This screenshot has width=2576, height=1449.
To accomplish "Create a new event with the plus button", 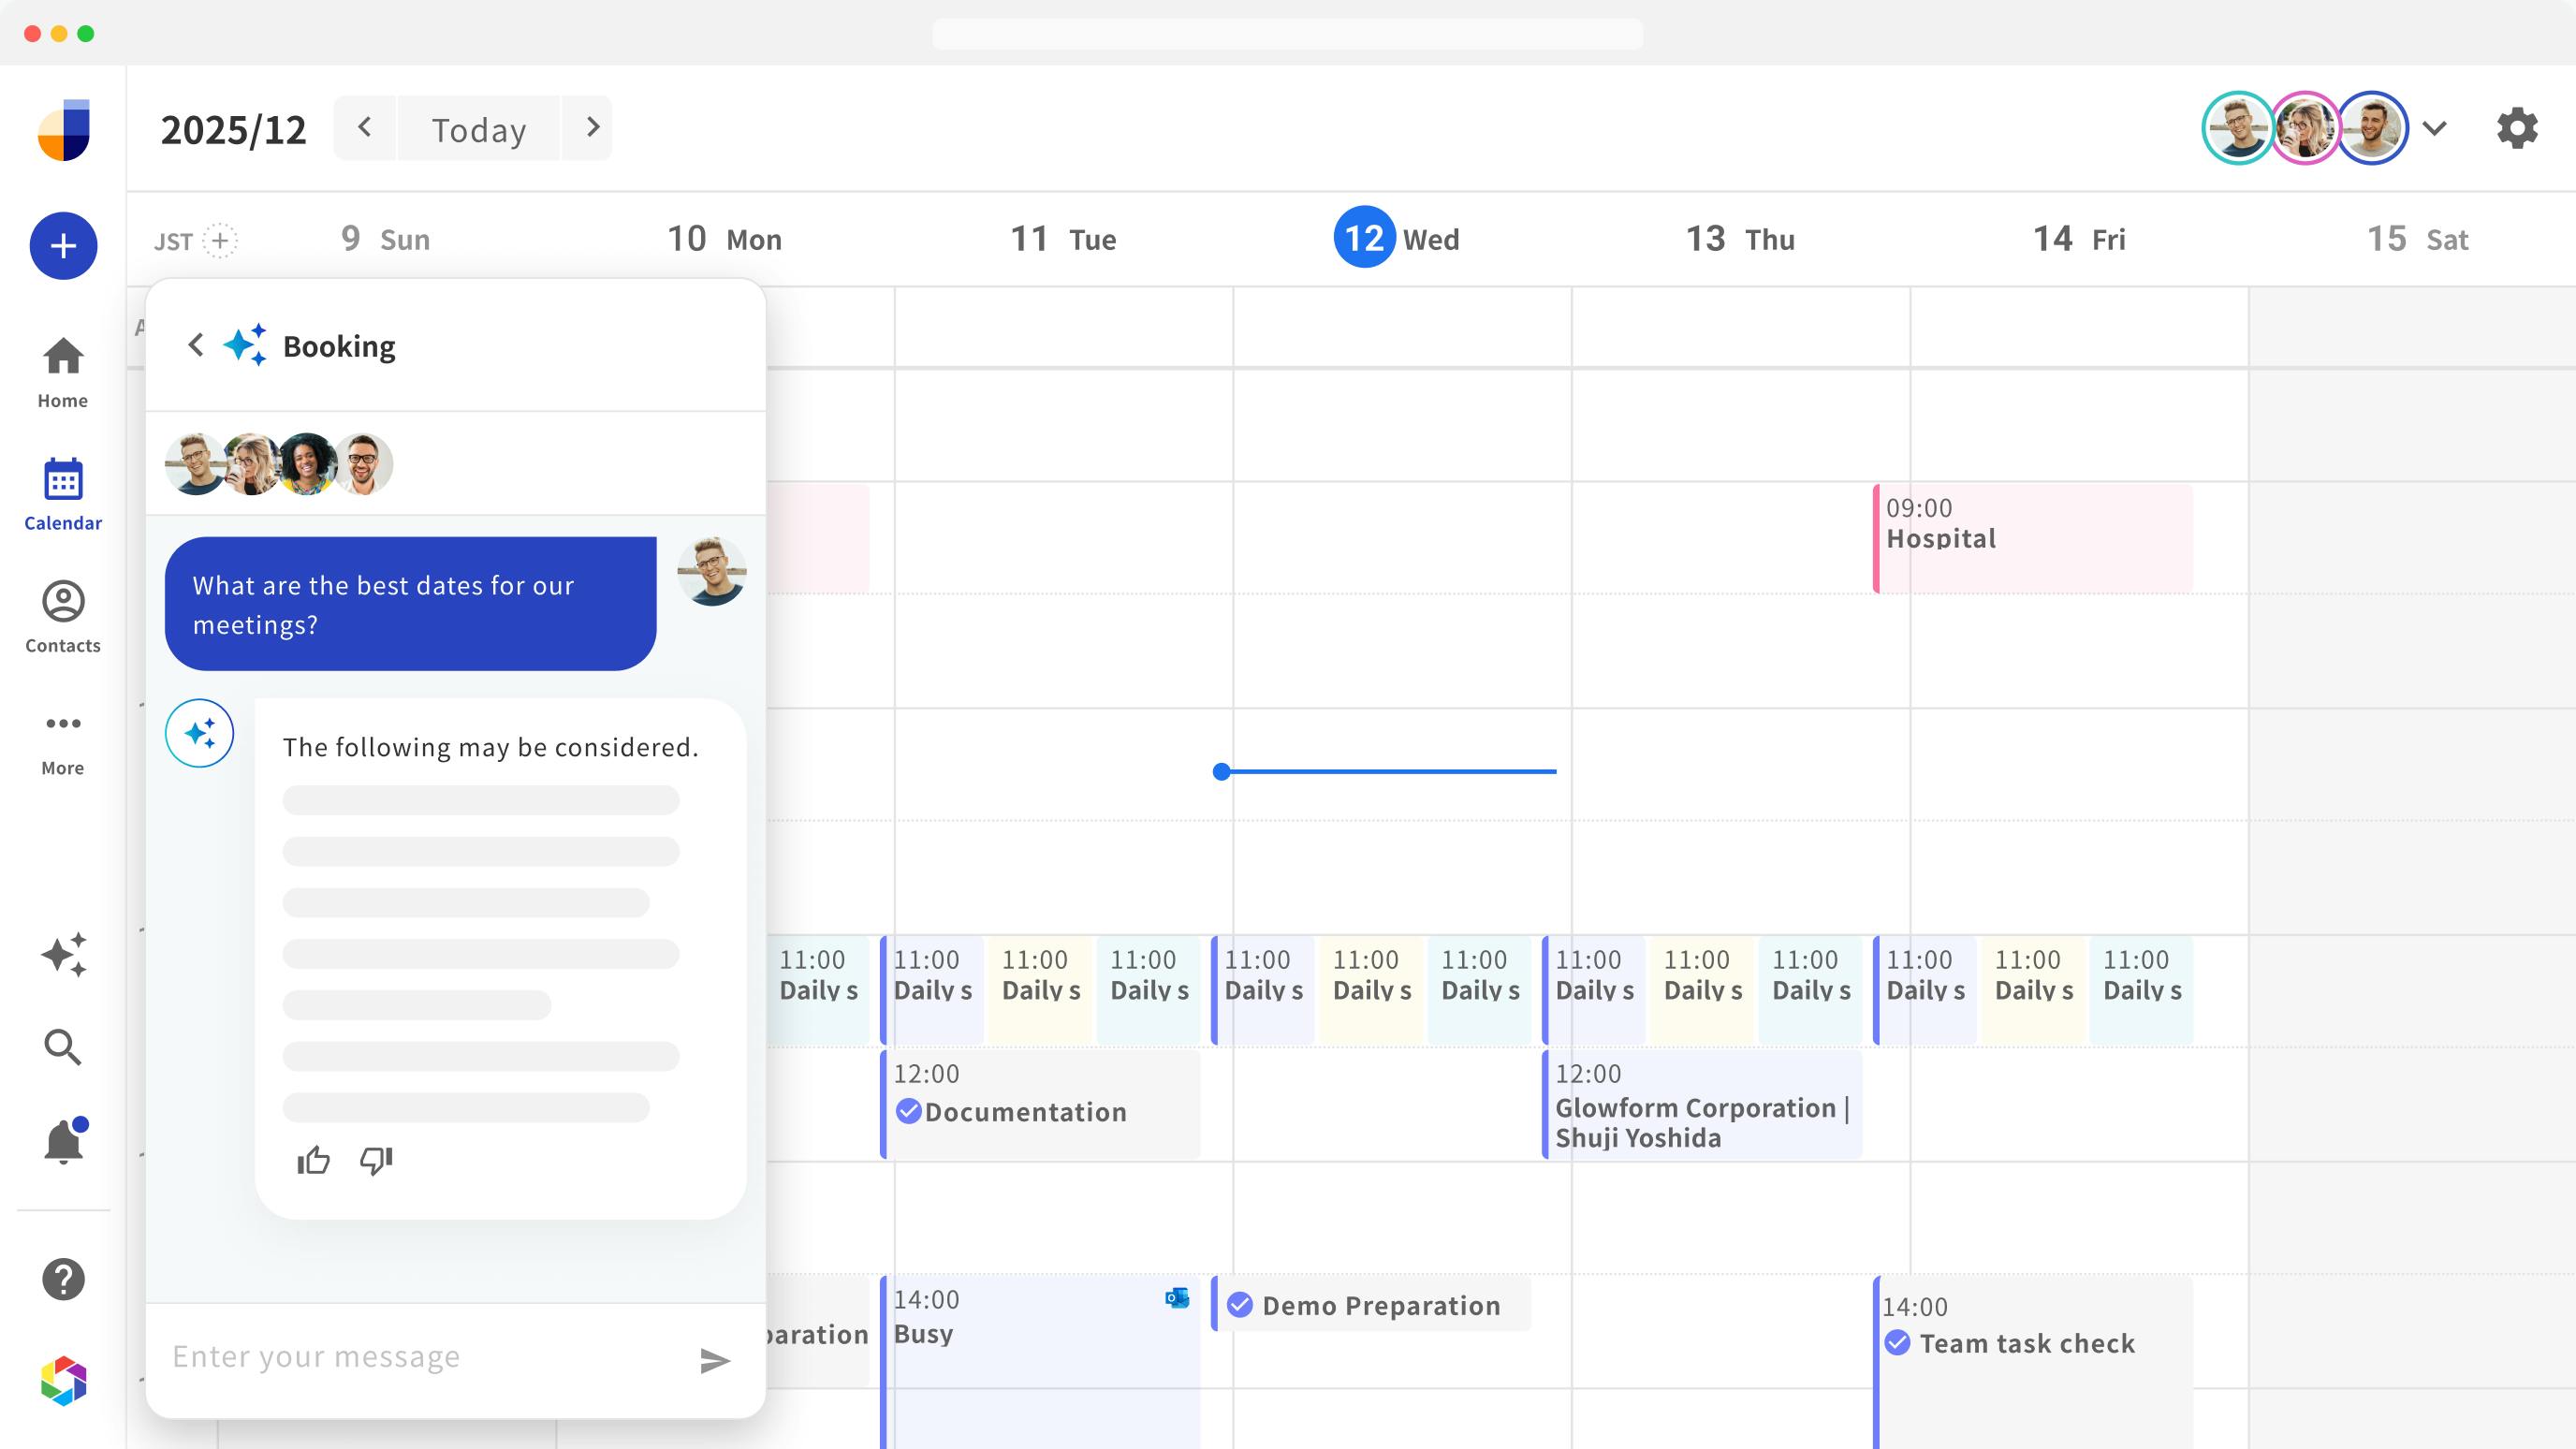I will coord(62,245).
